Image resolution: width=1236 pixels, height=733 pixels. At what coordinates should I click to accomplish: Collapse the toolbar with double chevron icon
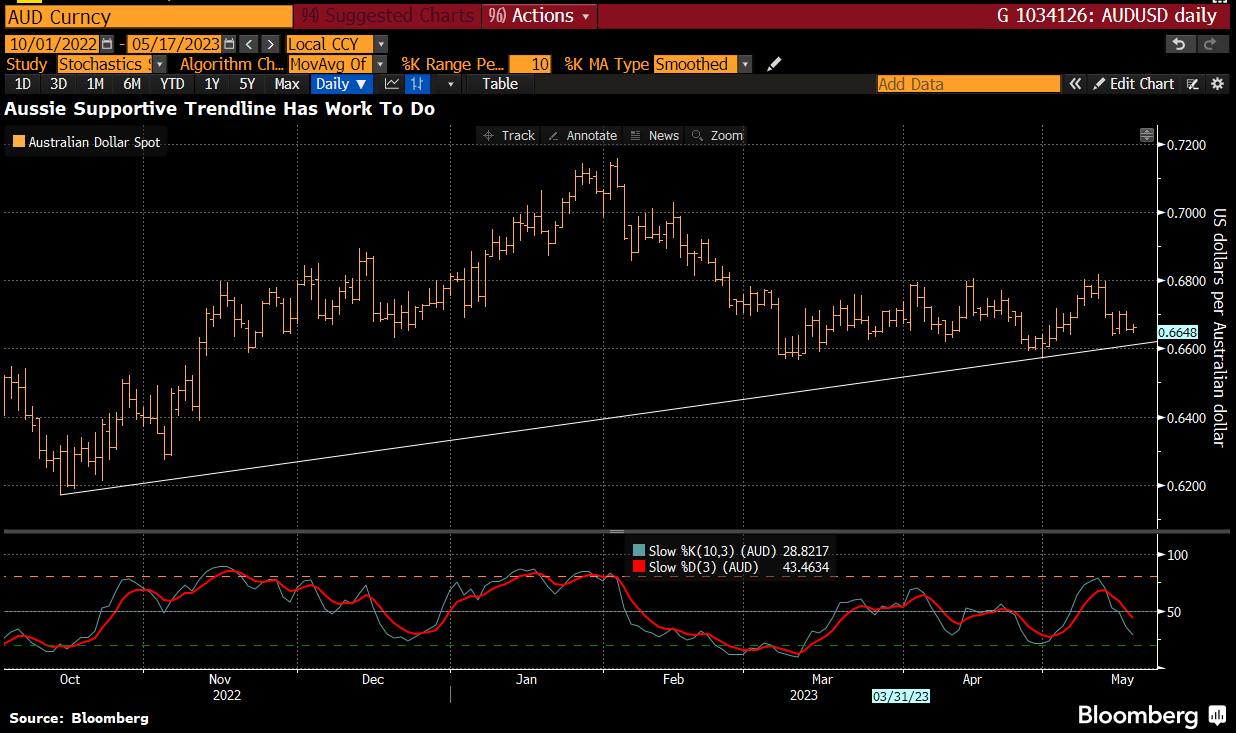click(x=1075, y=84)
